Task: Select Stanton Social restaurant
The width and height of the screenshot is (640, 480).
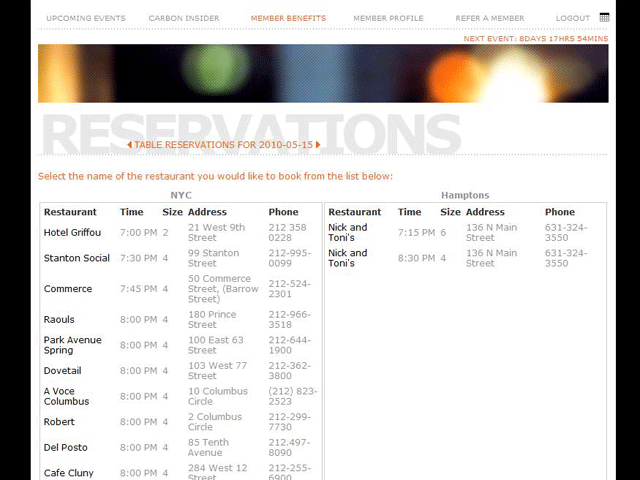Action: 77,258
